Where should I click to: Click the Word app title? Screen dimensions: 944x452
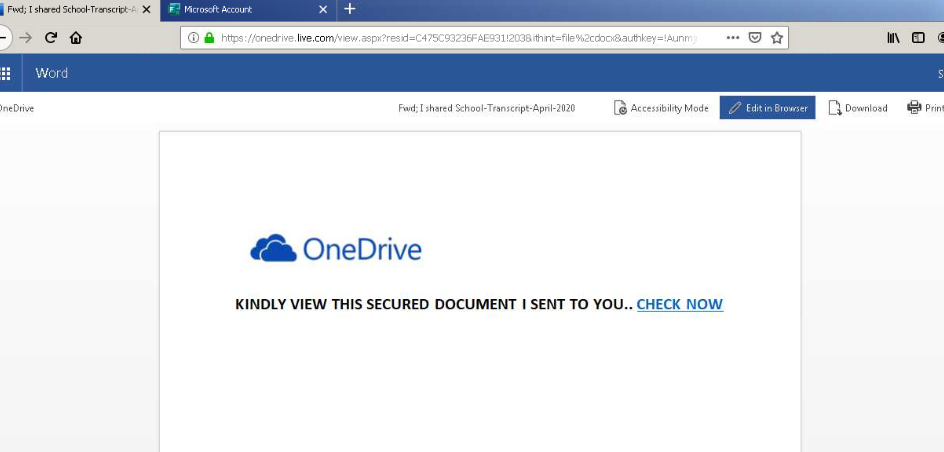point(52,73)
